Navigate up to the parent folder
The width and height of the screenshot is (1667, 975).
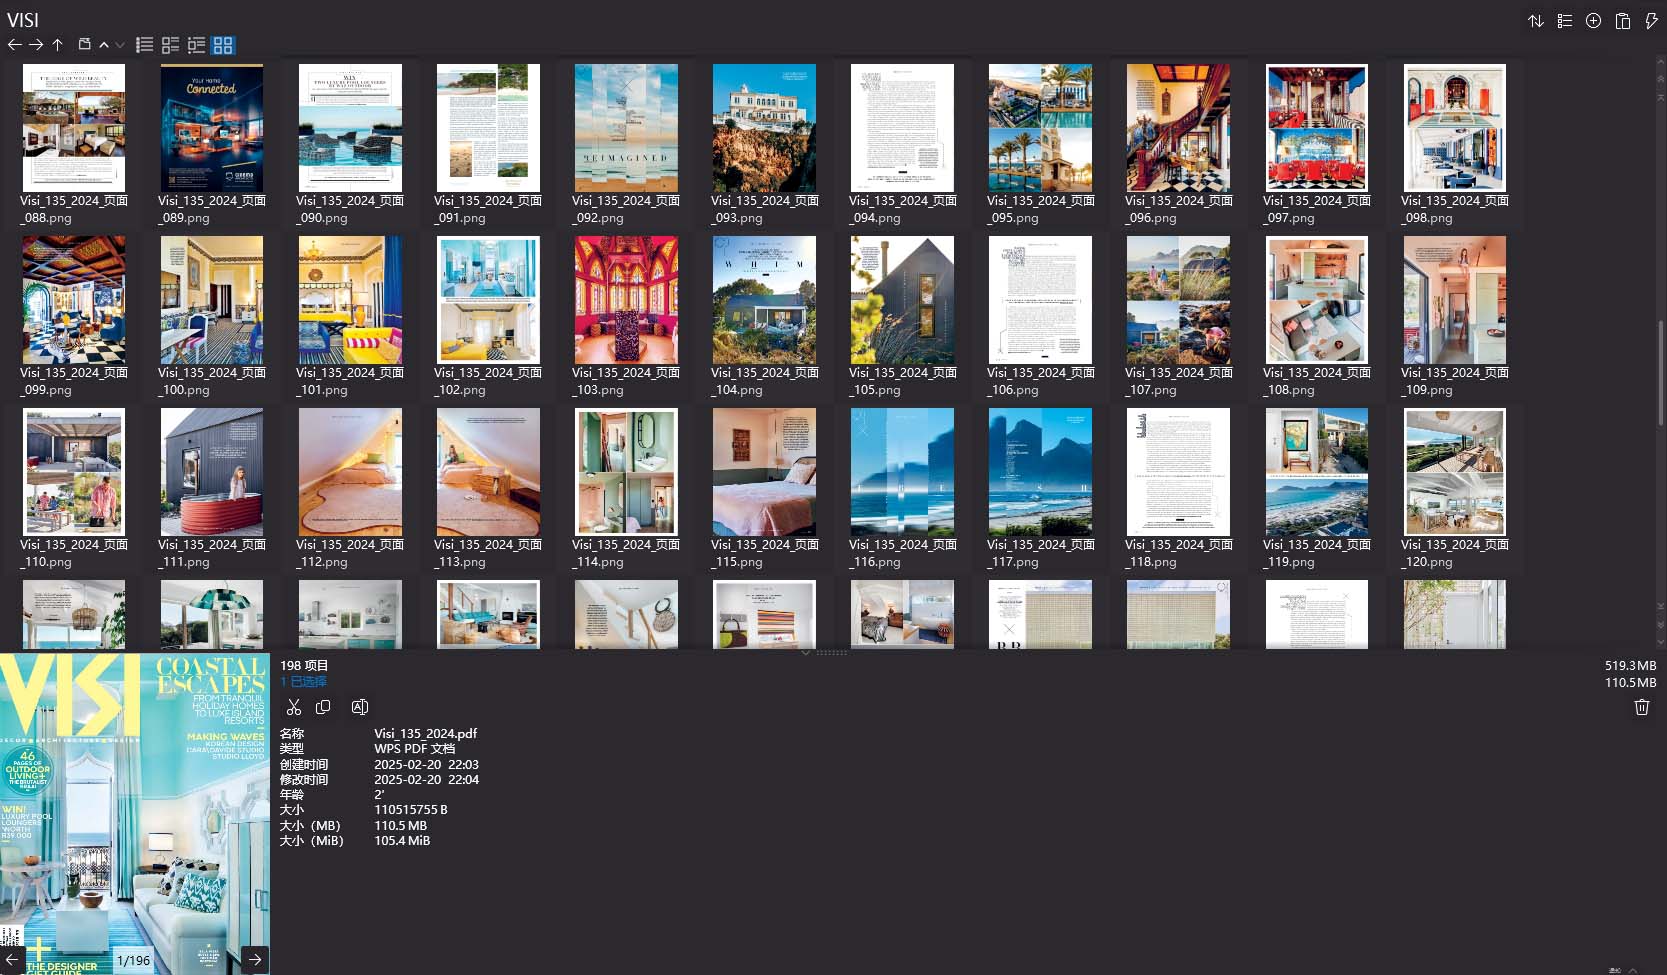(58, 45)
